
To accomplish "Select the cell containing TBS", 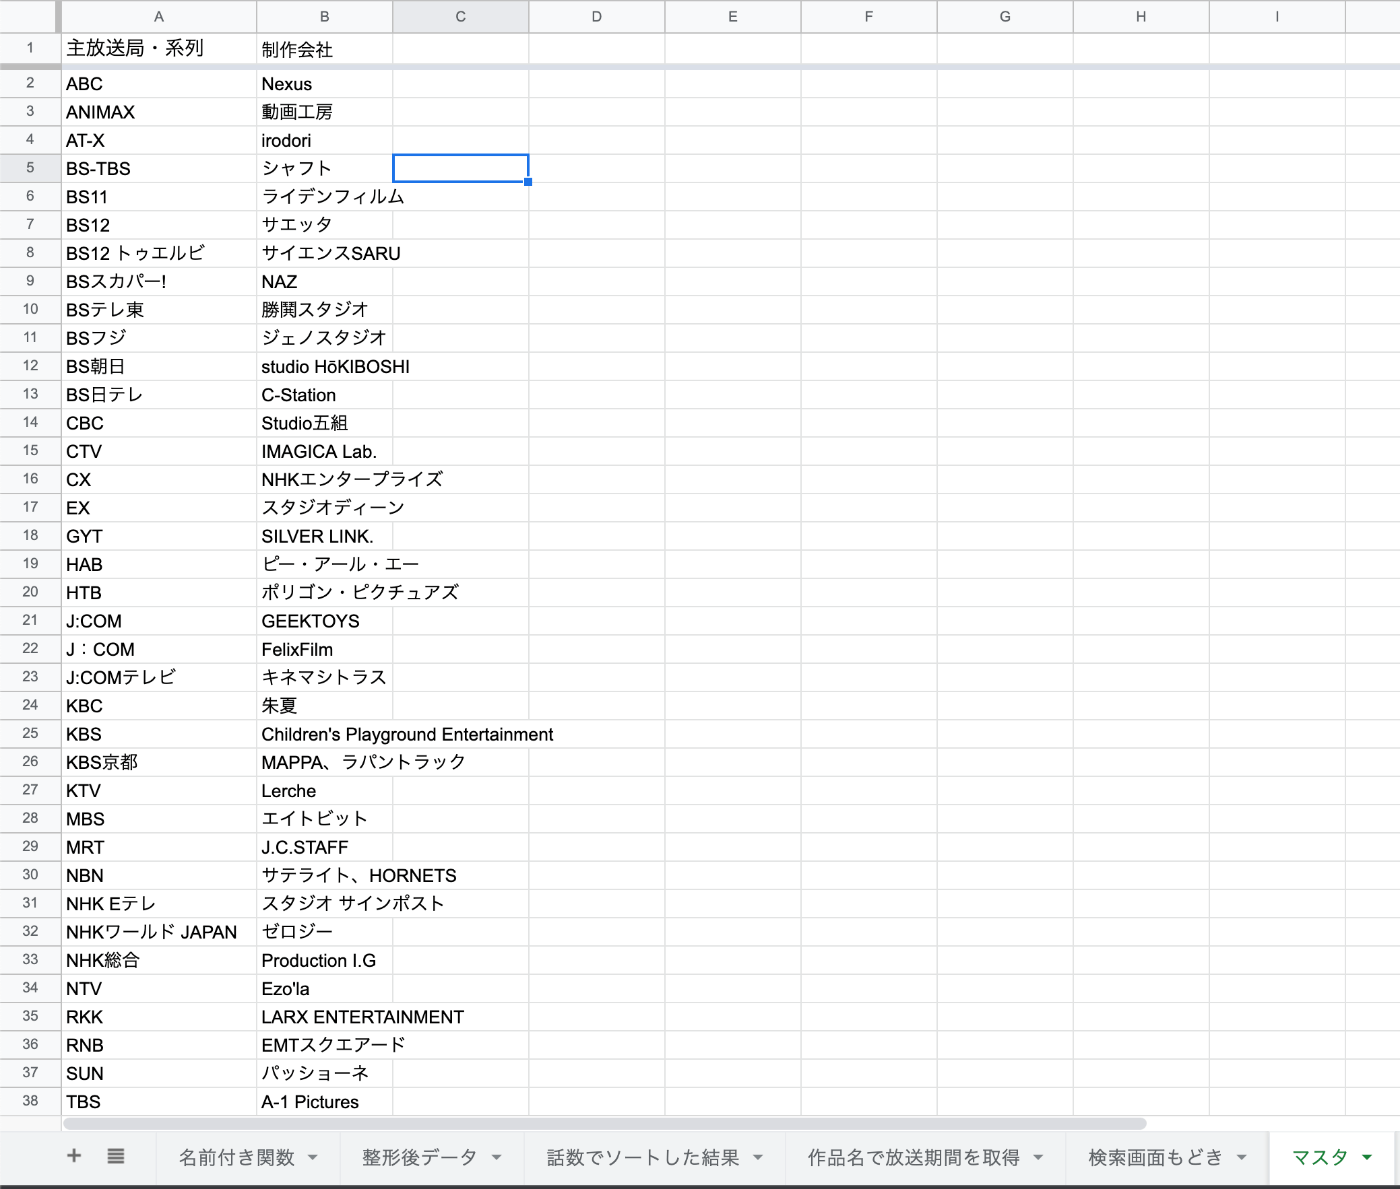I will point(159,1101).
